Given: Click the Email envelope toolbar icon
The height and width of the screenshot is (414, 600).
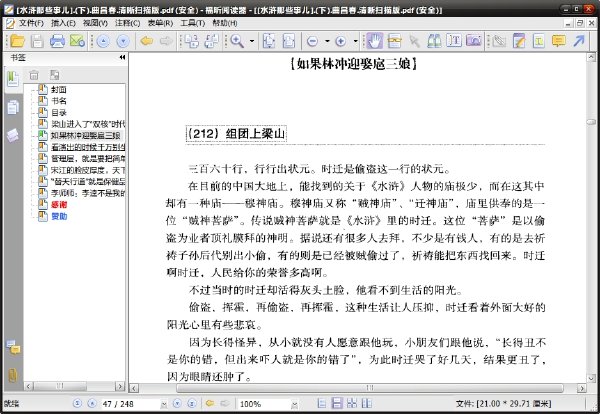Looking at the screenshot, I should [x=77, y=41].
